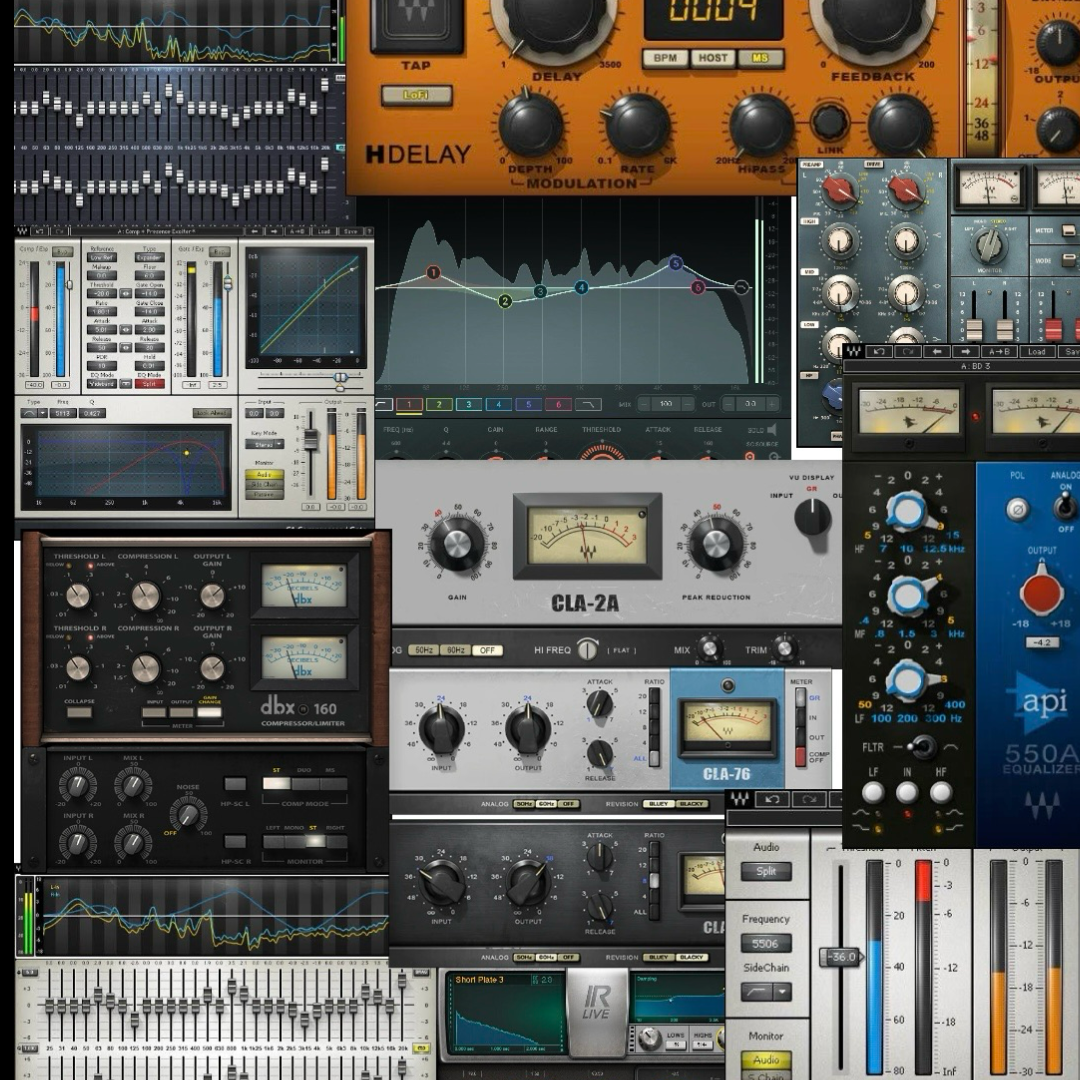1080x1080 pixels.
Task: Click the CLA-2A HI FREQ knob
Action: 587,649
